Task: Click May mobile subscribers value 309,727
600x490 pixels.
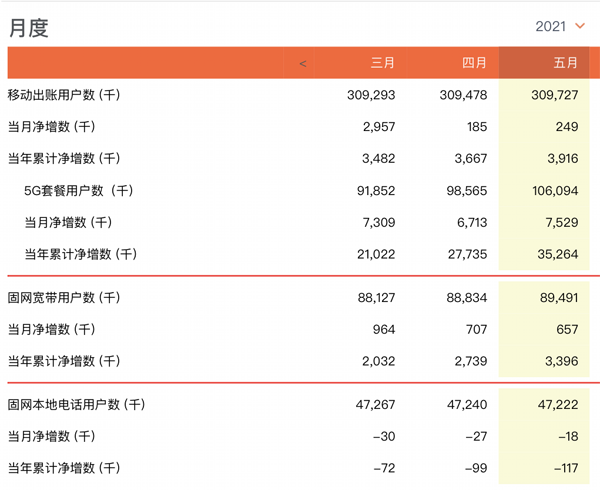Action: tap(554, 95)
